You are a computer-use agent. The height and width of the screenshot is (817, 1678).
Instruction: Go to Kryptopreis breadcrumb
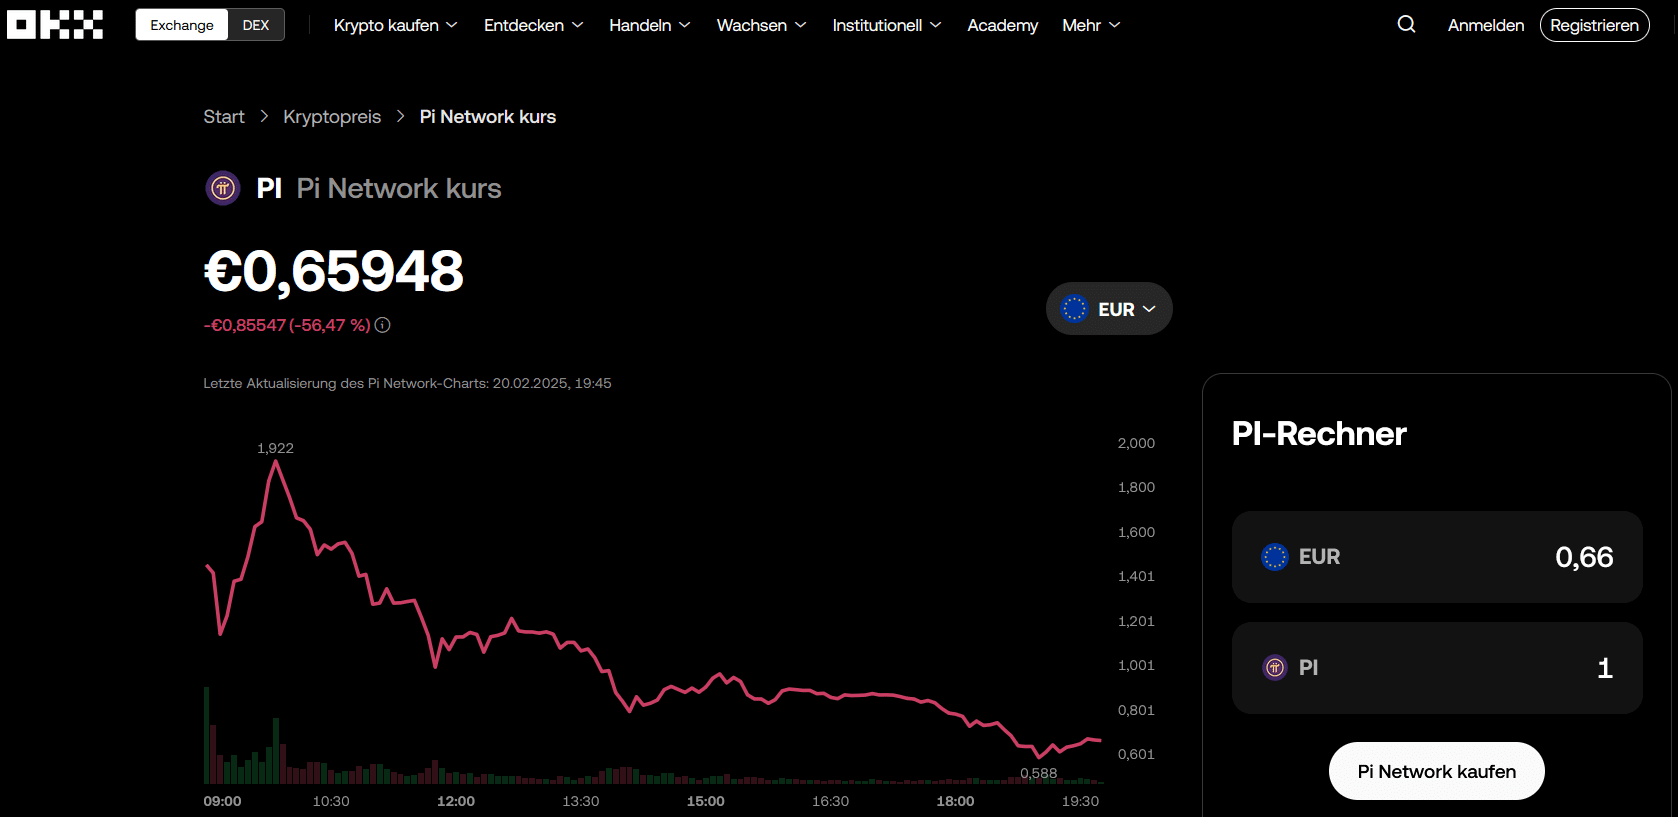[x=332, y=117]
